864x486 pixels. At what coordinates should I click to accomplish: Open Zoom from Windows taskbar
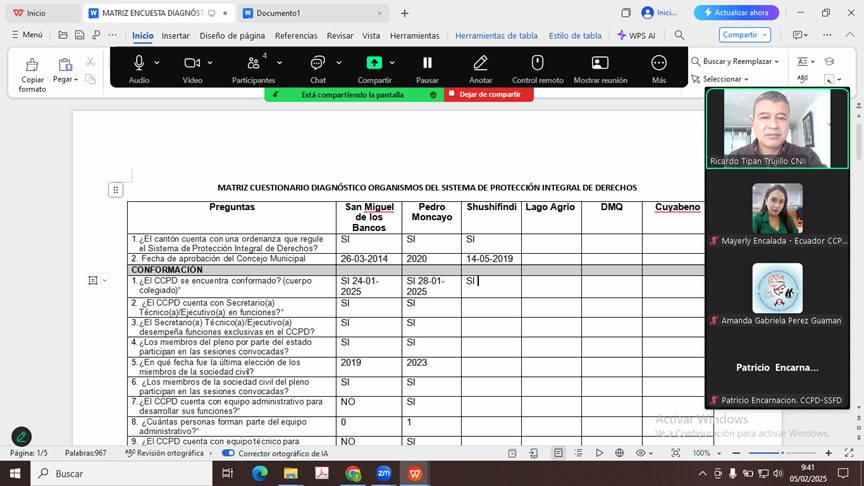pos(384,473)
